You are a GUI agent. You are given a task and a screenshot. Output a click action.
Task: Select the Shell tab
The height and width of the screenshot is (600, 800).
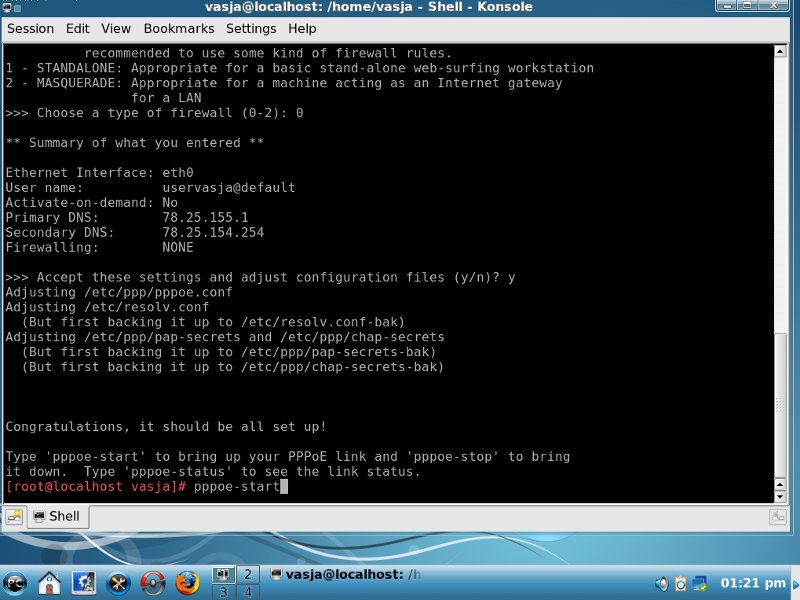(56, 517)
